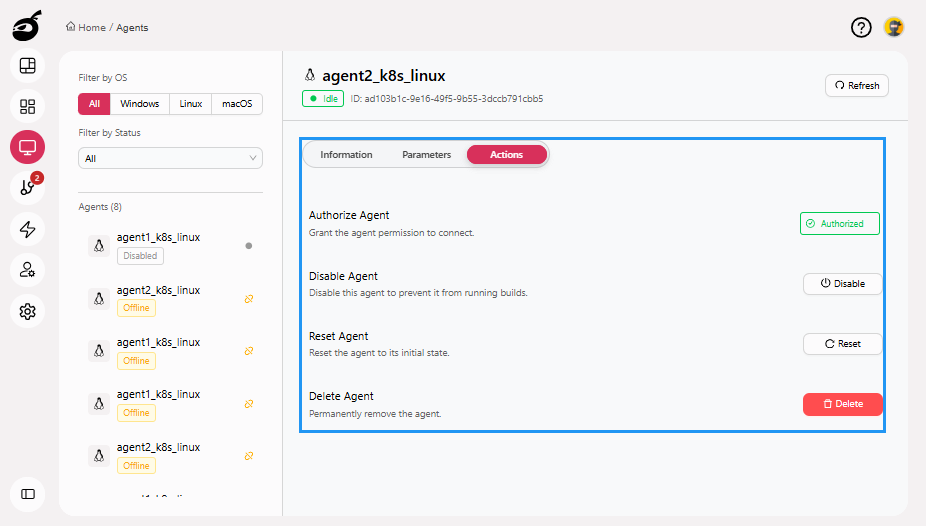Open the four-squares grid icon in sidebar

point(28,106)
